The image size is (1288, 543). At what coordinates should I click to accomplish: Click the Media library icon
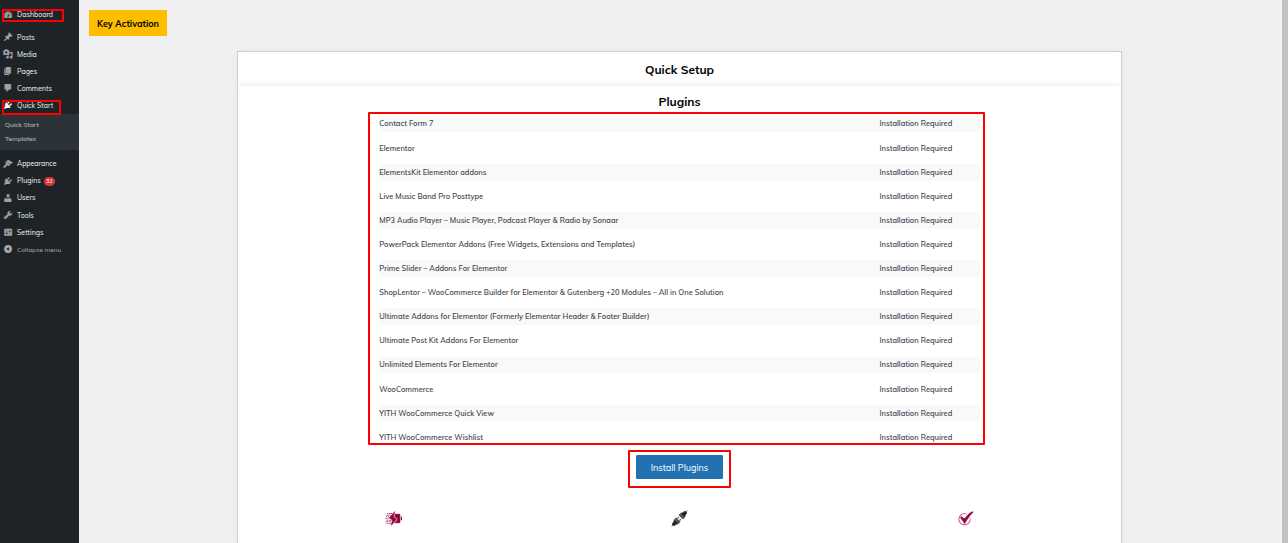[x=8, y=54]
